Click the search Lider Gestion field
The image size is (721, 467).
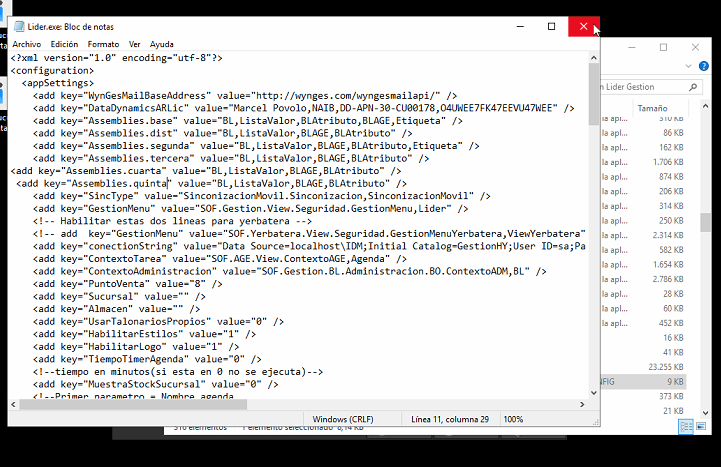(640, 87)
